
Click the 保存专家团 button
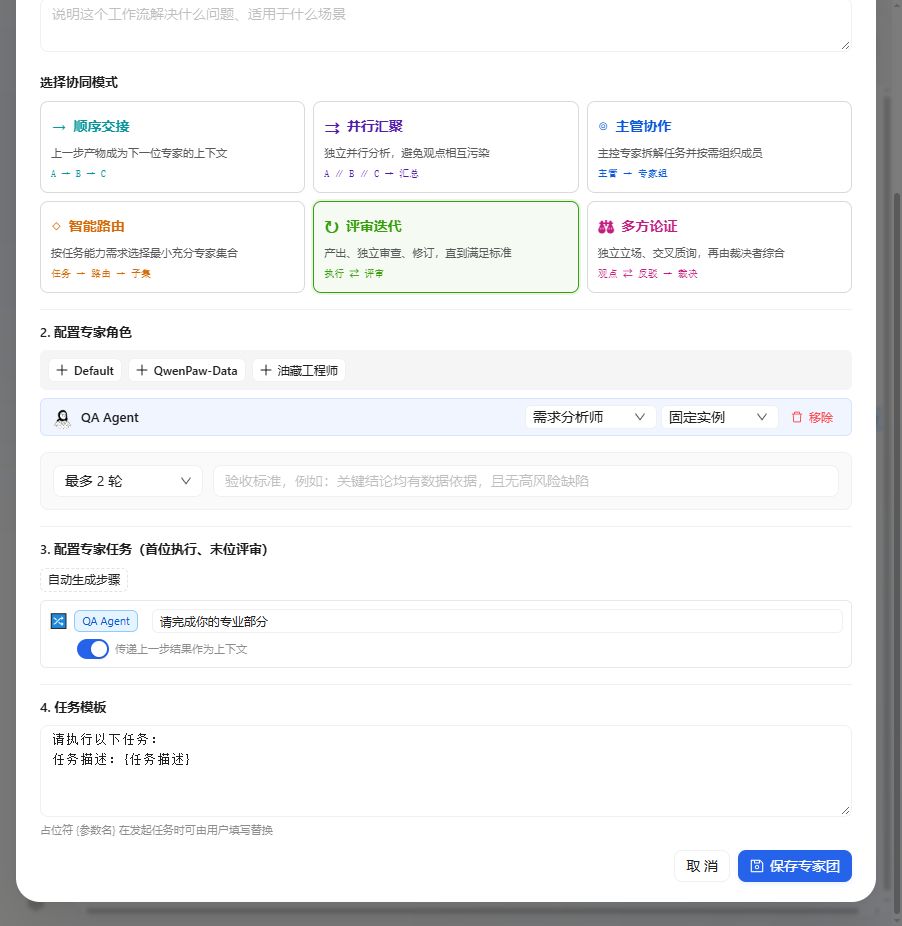(794, 866)
